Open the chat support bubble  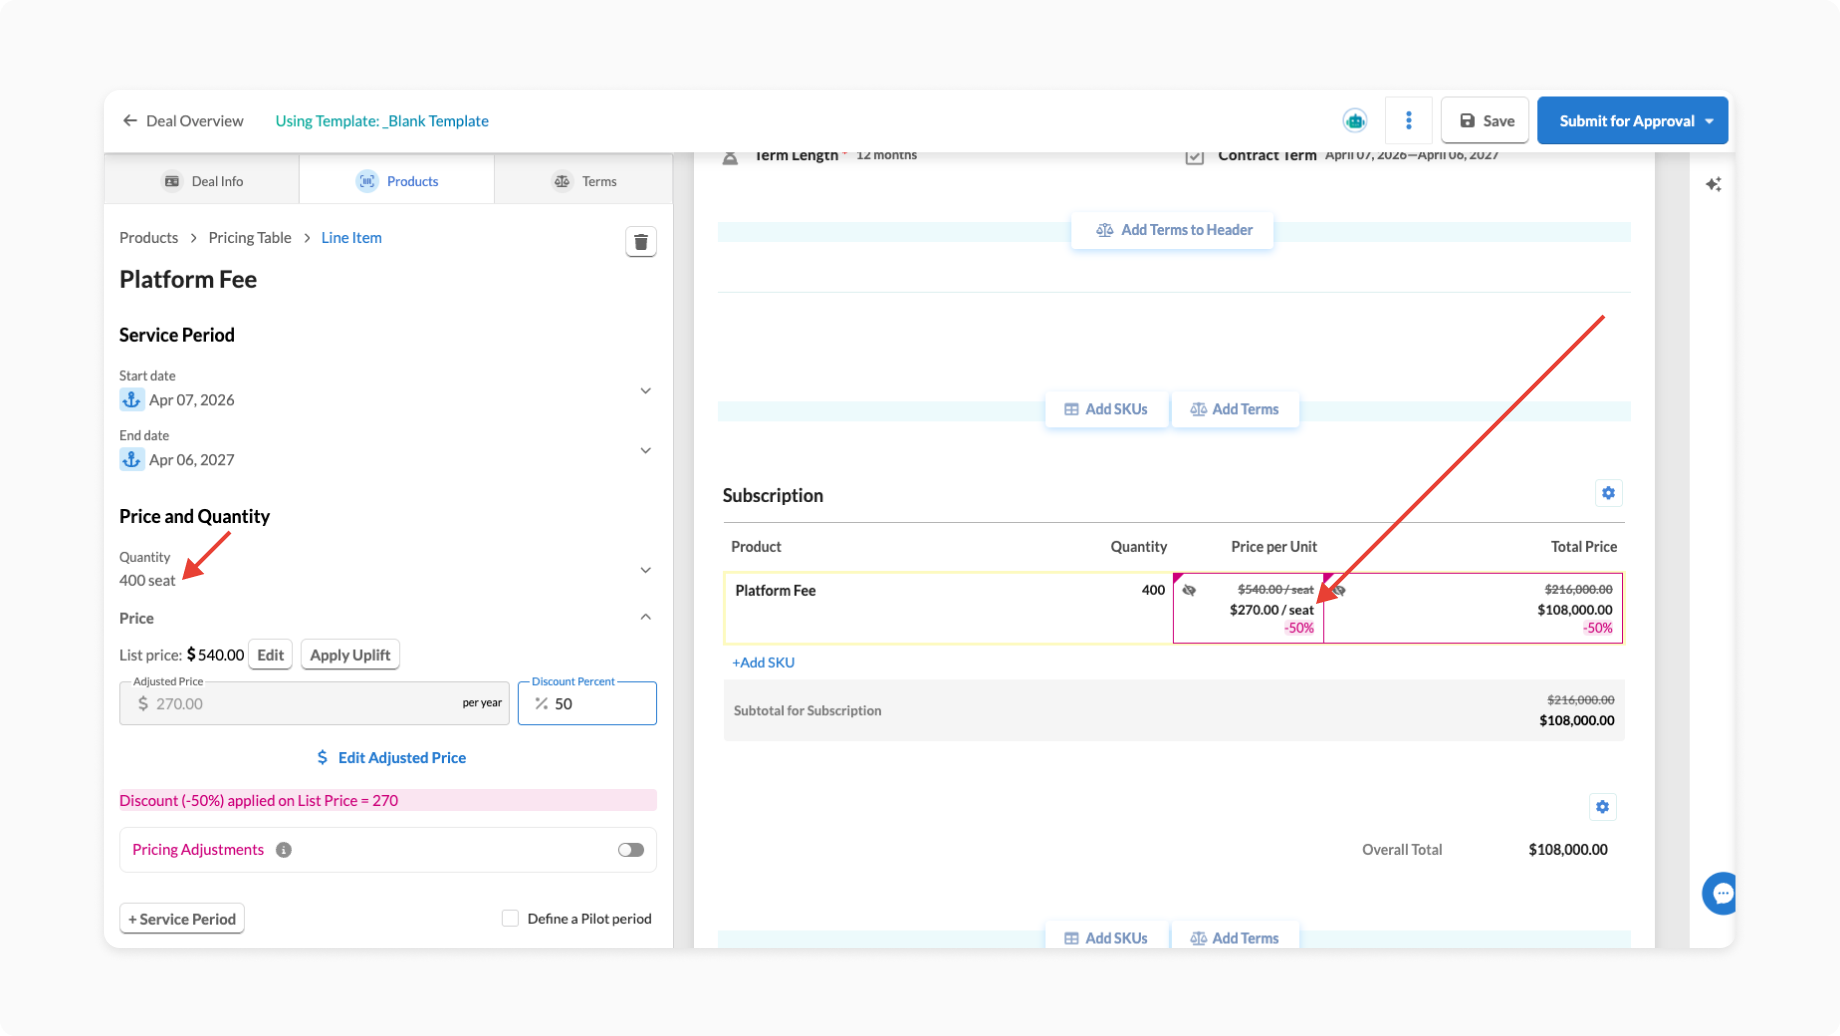(1721, 893)
